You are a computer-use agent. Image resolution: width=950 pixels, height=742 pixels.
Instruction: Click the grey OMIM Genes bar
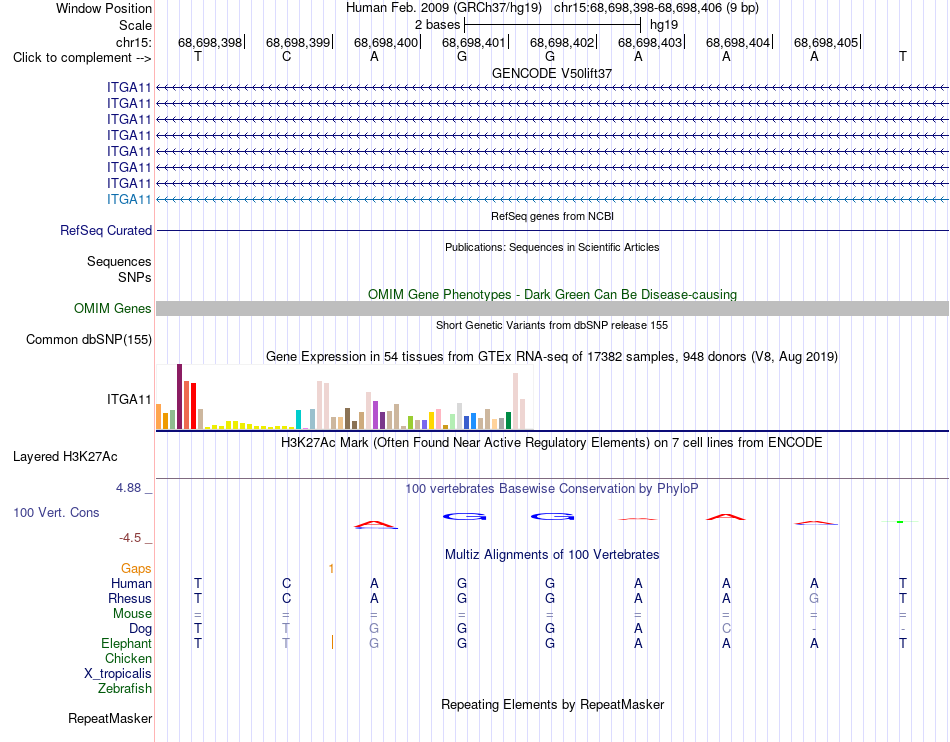tap(552, 308)
